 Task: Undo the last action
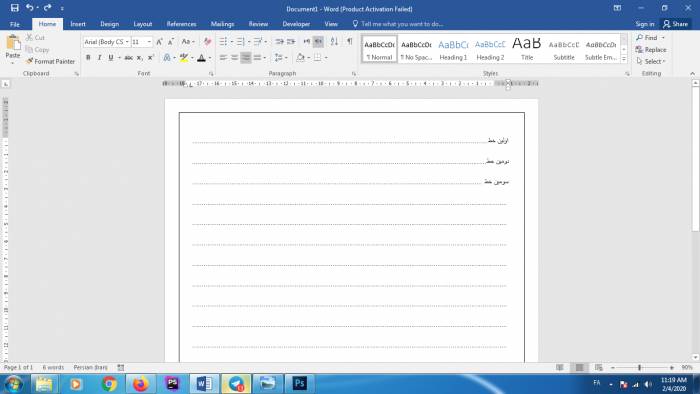coord(29,8)
